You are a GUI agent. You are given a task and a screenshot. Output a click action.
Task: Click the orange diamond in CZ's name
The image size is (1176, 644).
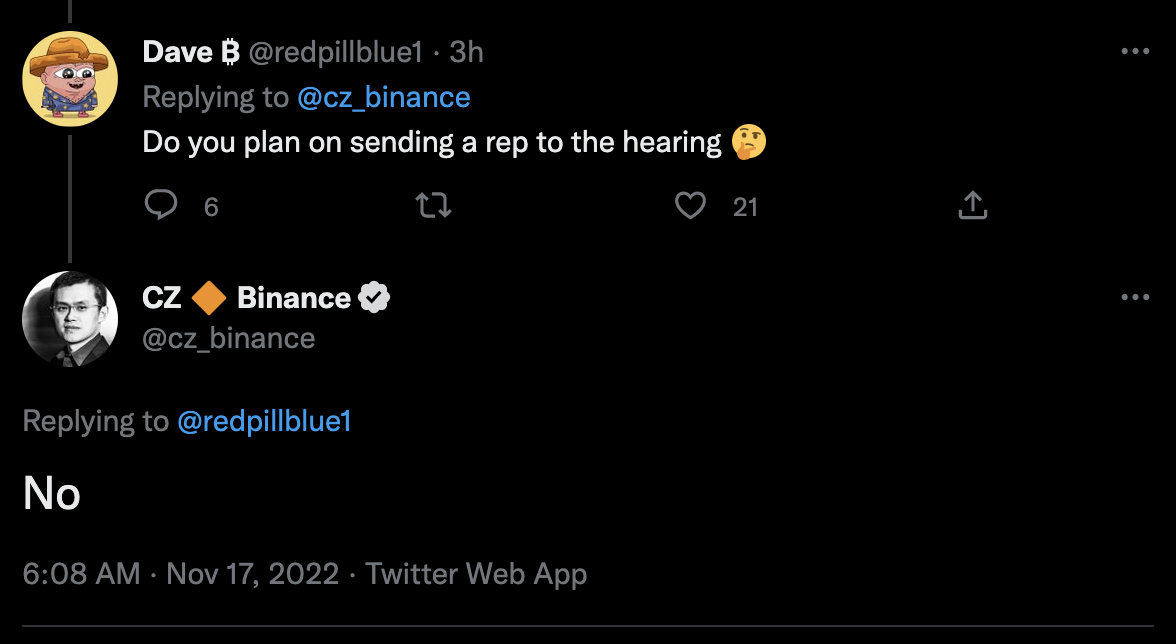pyautogui.click(x=209, y=298)
